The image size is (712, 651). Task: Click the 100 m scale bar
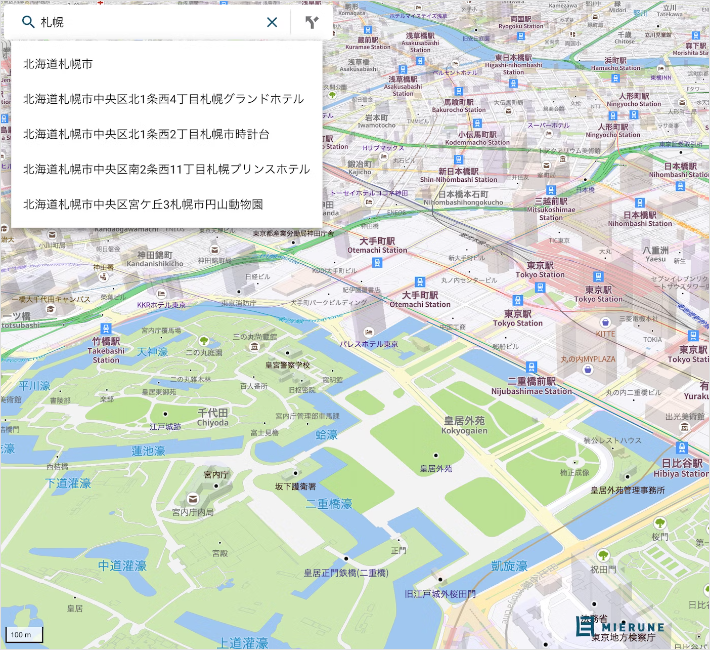[x=19, y=635]
